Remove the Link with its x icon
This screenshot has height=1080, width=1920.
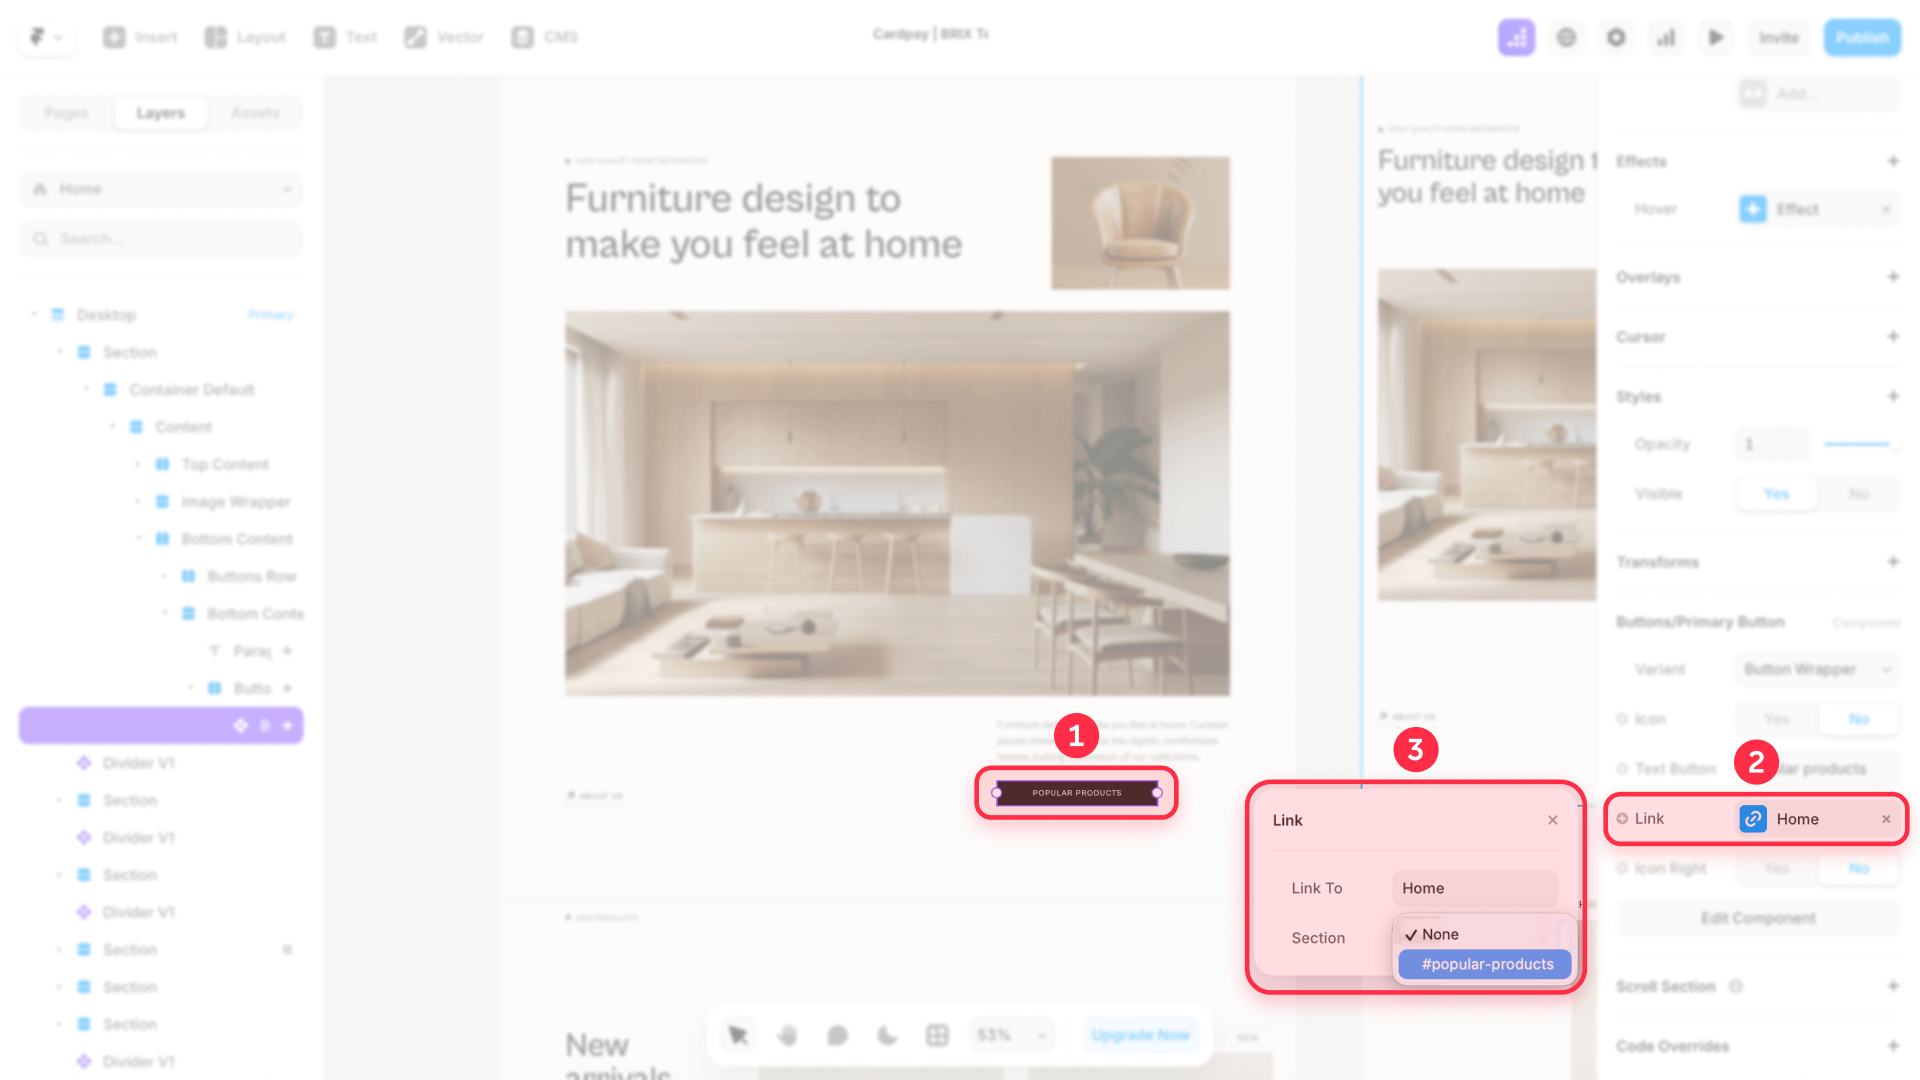pyautogui.click(x=1886, y=819)
